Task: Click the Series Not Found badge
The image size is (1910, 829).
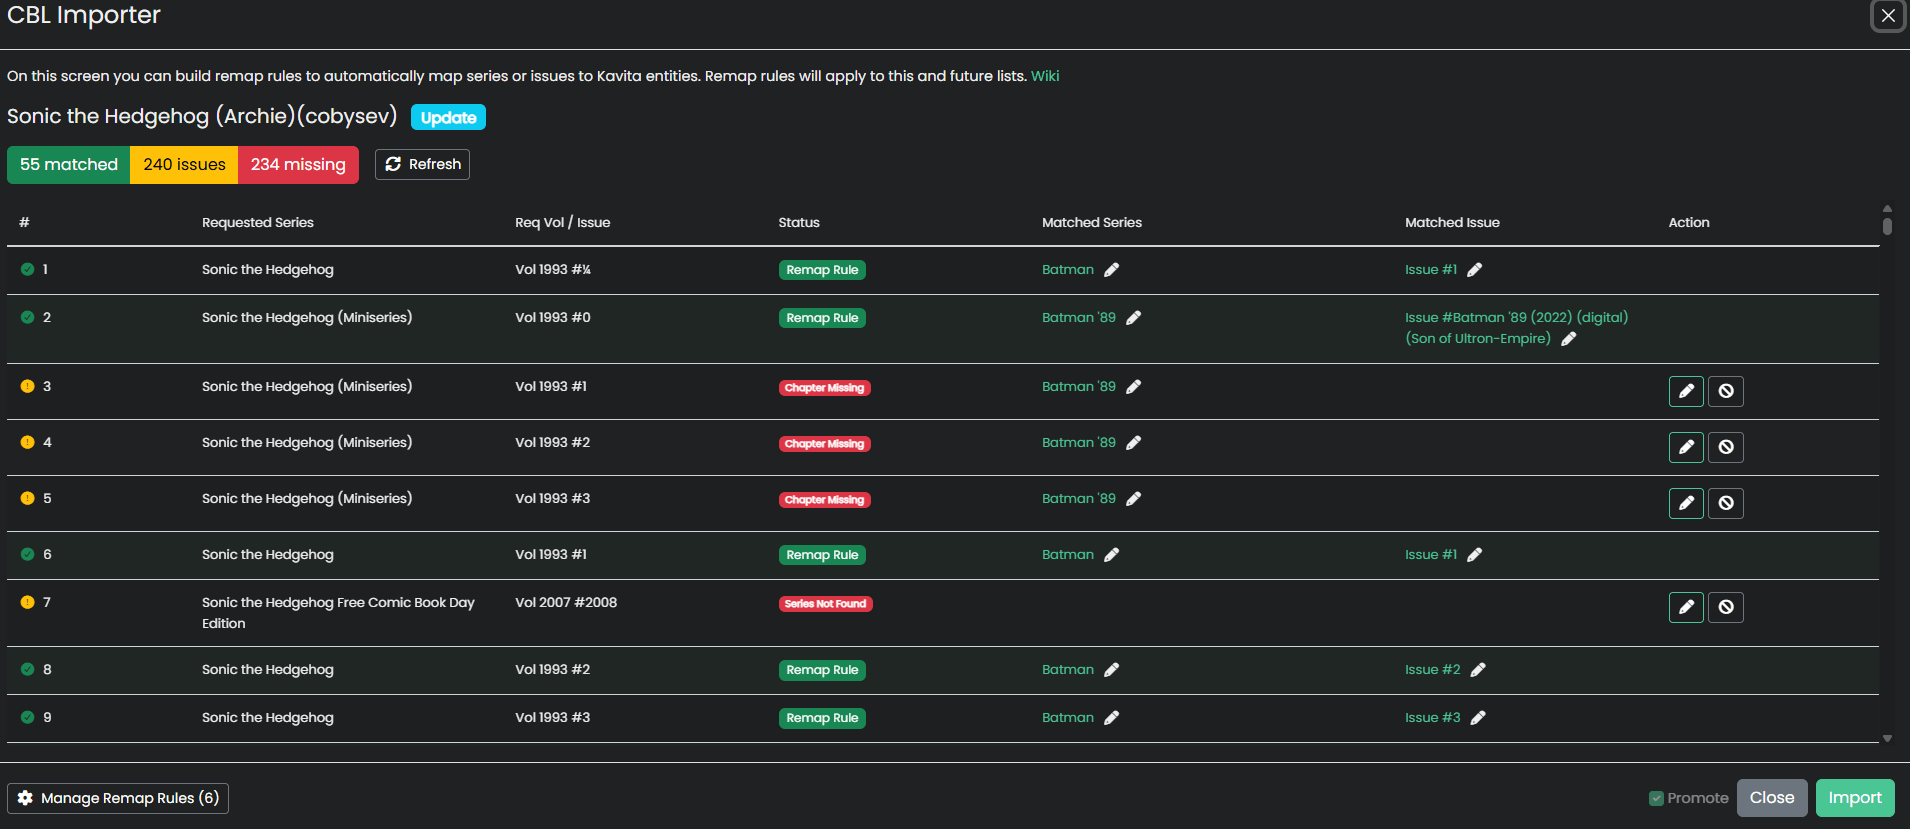Action: coord(826,604)
